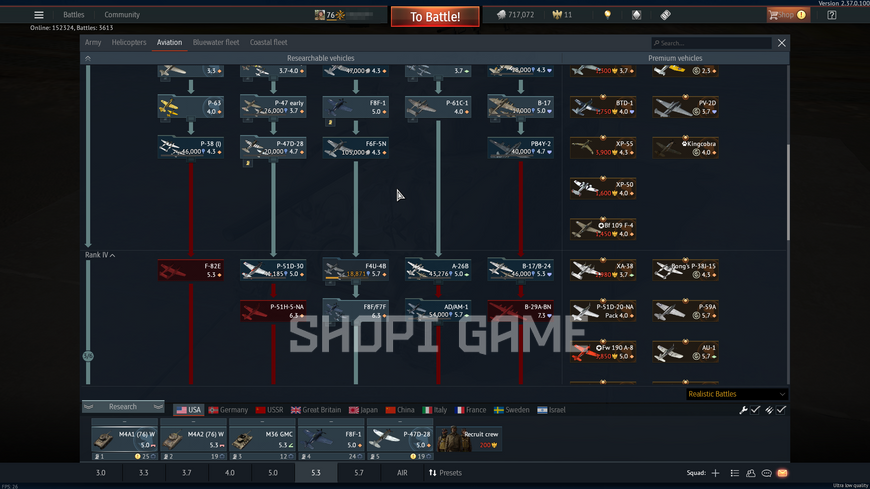The width and height of the screenshot is (870, 489).
Task: Select the 5.7 preset tab
Action: pos(358,473)
